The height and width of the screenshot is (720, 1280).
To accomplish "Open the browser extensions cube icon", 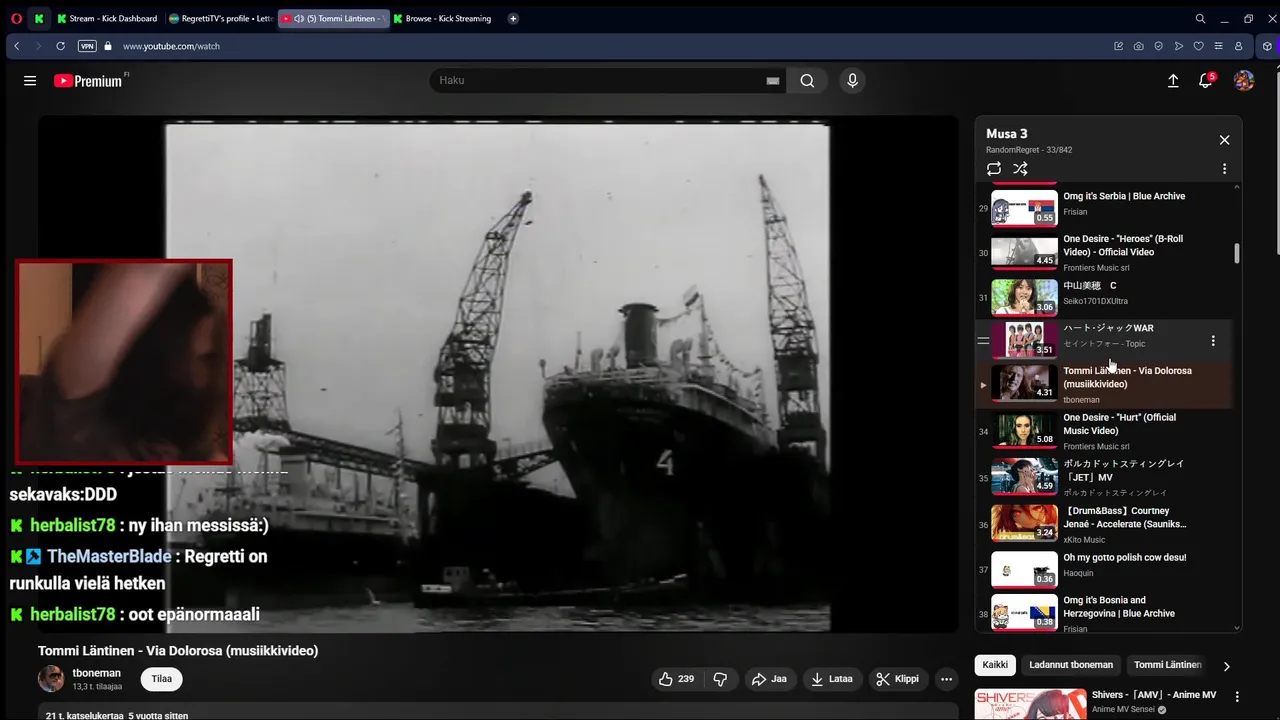I will coord(1267,46).
